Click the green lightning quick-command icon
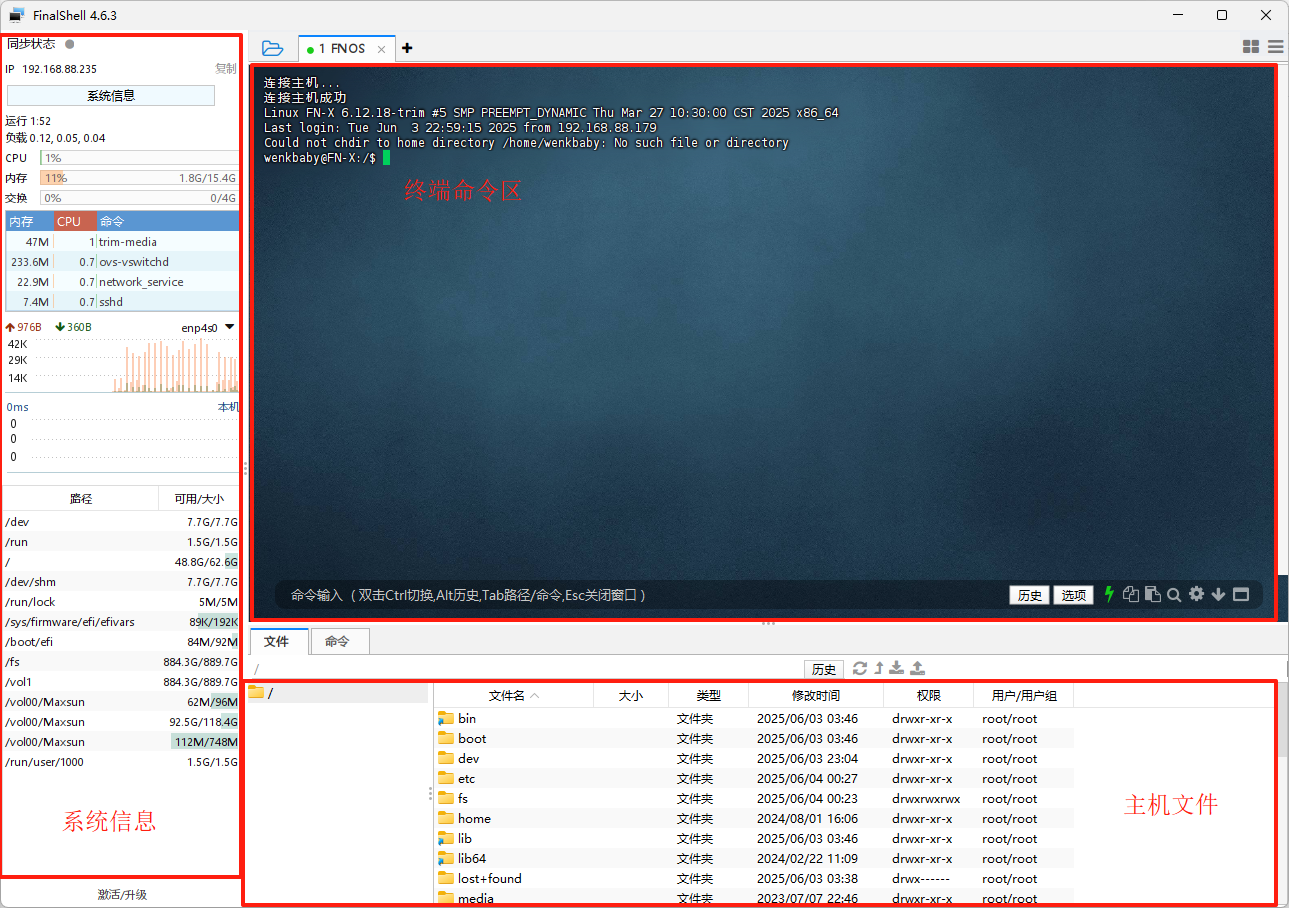The height and width of the screenshot is (908, 1289). (x=1109, y=594)
